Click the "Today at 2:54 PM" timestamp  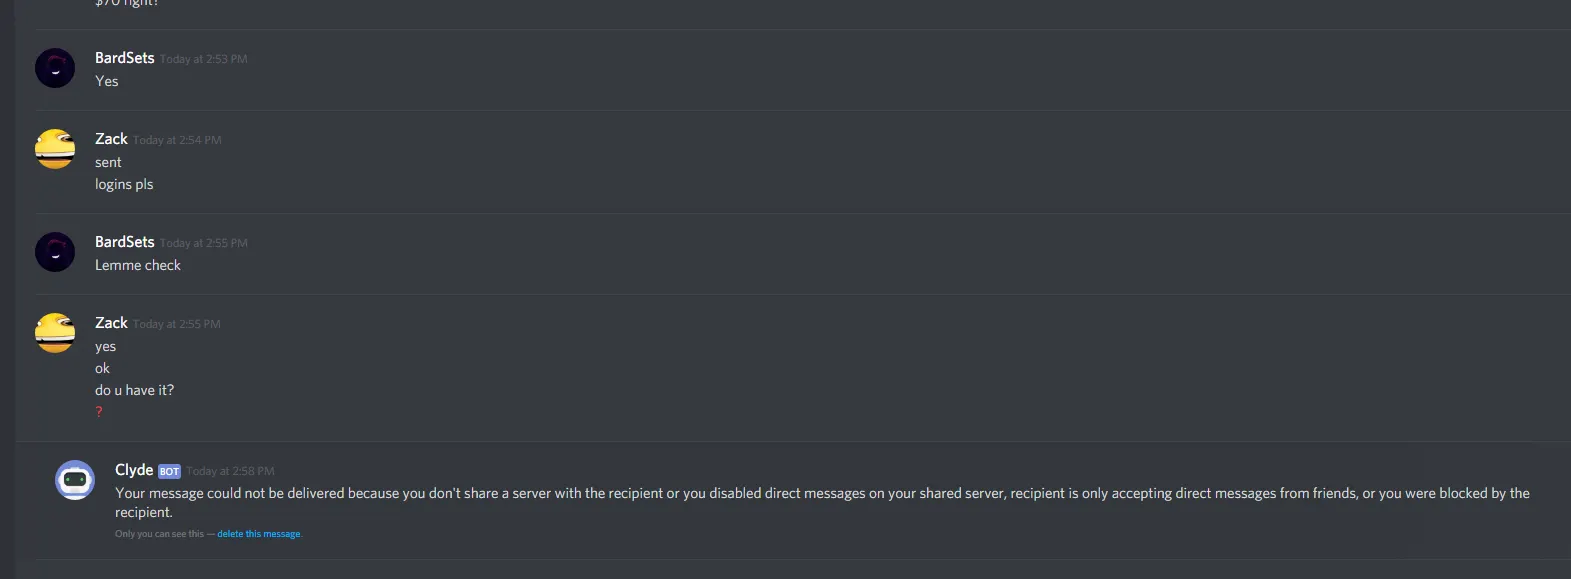pos(177,140)
